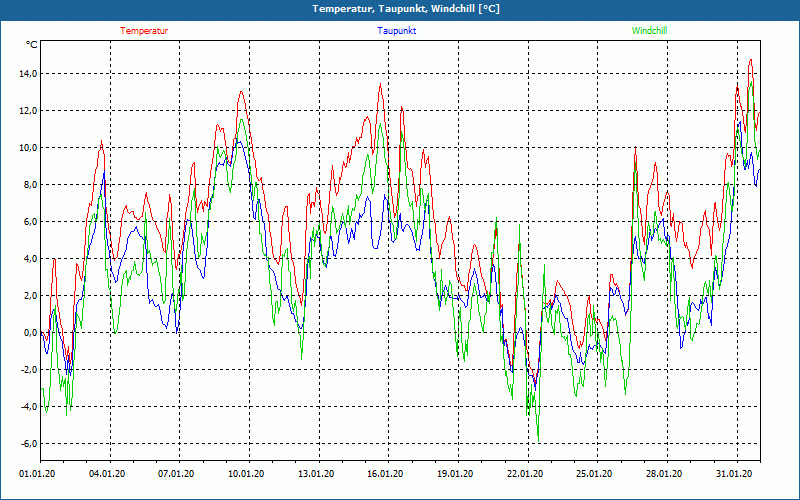The height and width of the screenshot is (500, 800).
Task: Click the green Windchill legend label
Action: pyautogui.click(x=649, y=31)
